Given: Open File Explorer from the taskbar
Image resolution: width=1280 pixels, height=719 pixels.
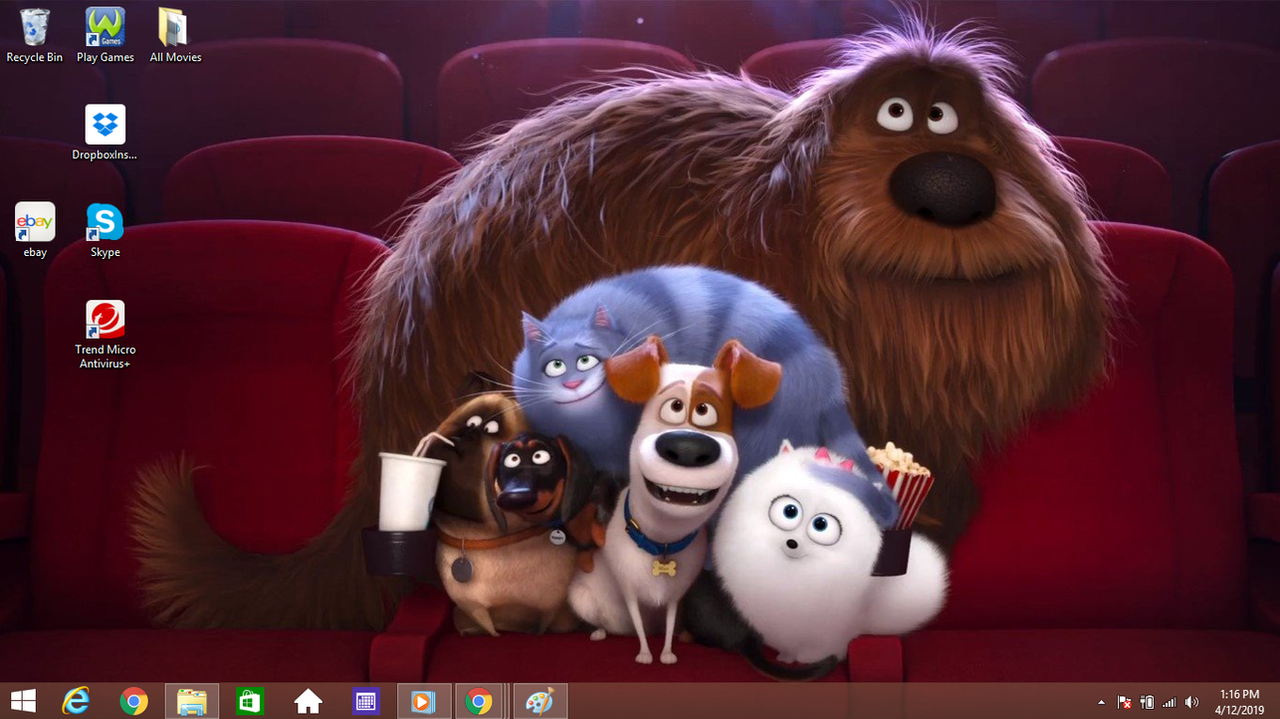Looking at the screenshot, I should (192, 701).
